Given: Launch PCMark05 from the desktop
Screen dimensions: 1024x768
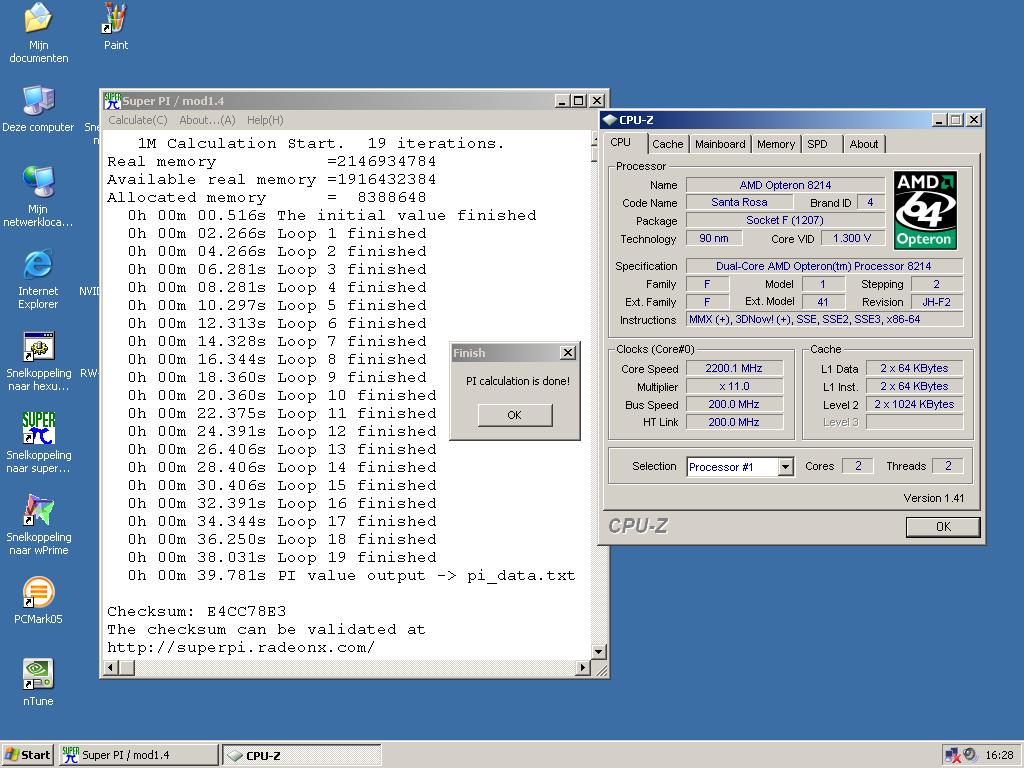Looking at the screenshot, I should point(39,601).
